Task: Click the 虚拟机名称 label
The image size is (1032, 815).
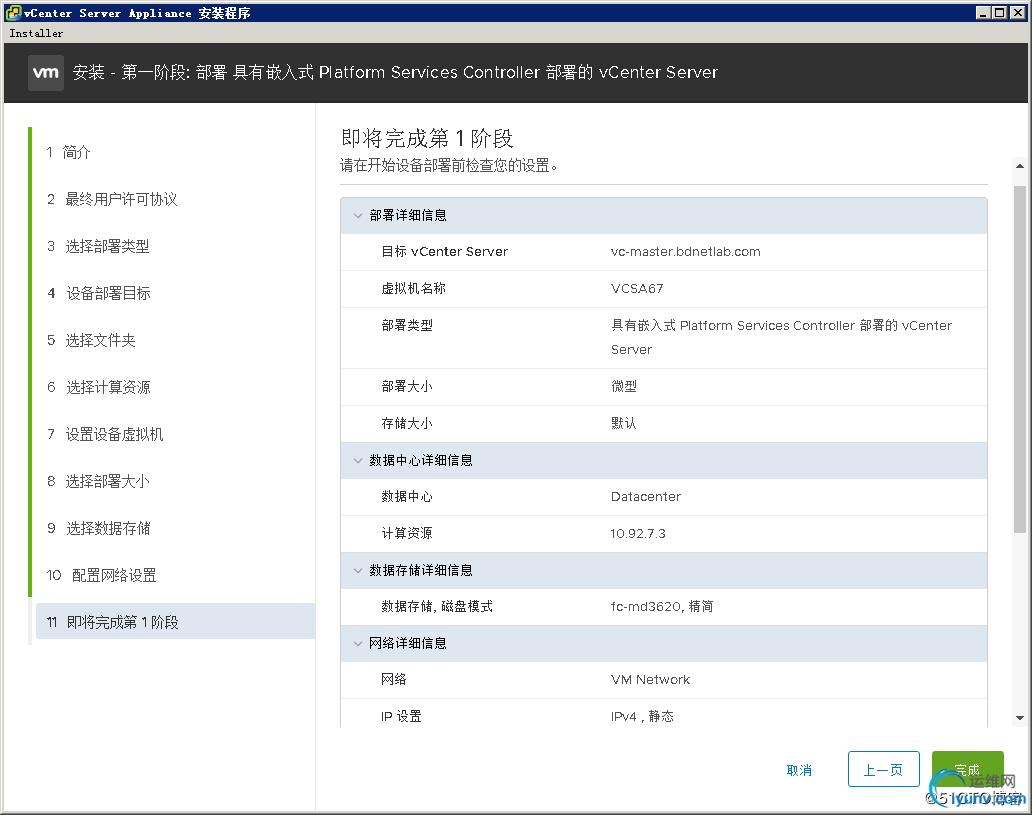Action: (413, 288)
